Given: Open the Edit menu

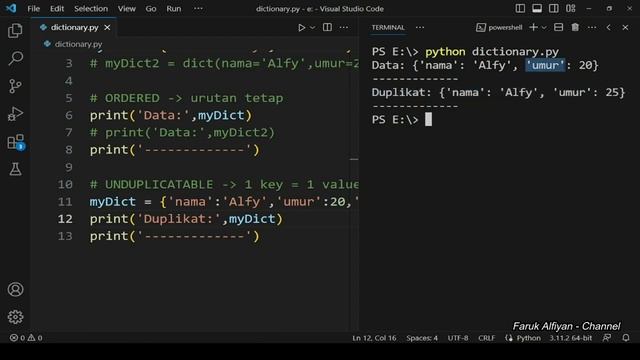Looking at the screenshot, I should 57,9.
